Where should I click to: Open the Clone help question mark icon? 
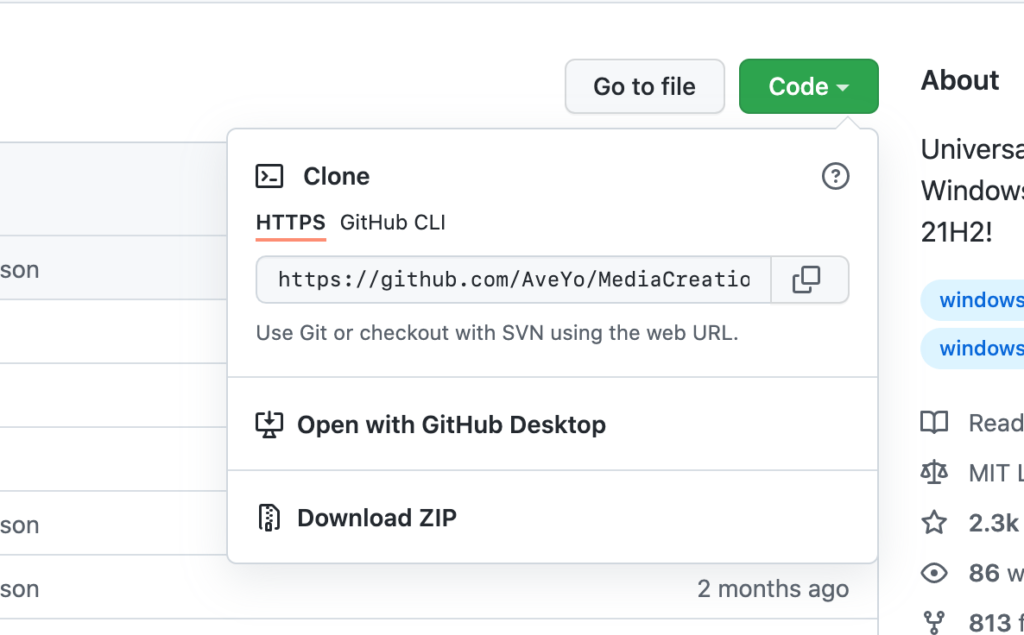point(835,176)
